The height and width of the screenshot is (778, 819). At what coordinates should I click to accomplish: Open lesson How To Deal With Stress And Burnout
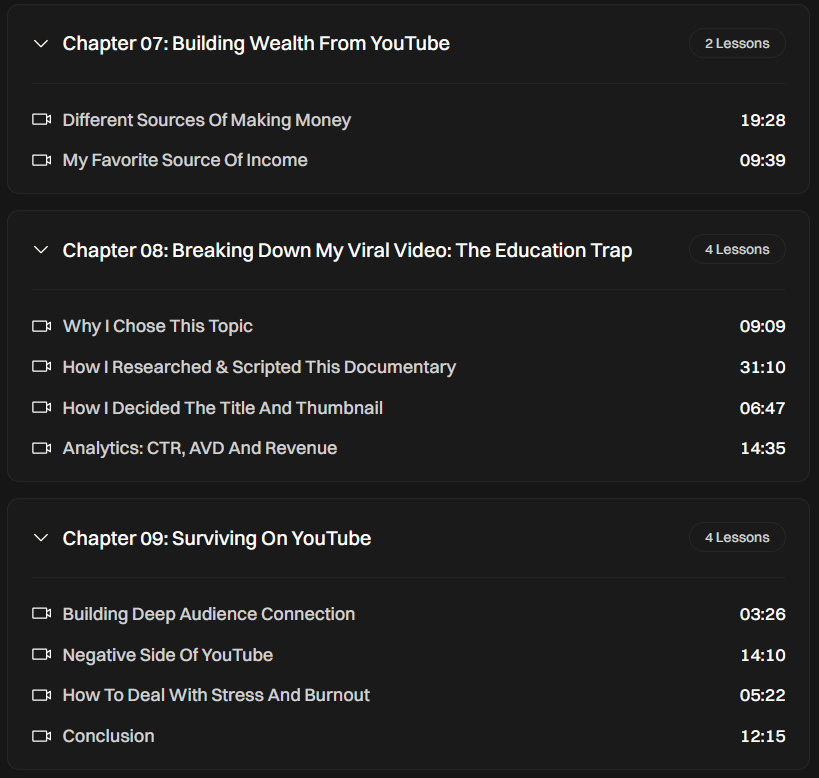tap(216, 695)
